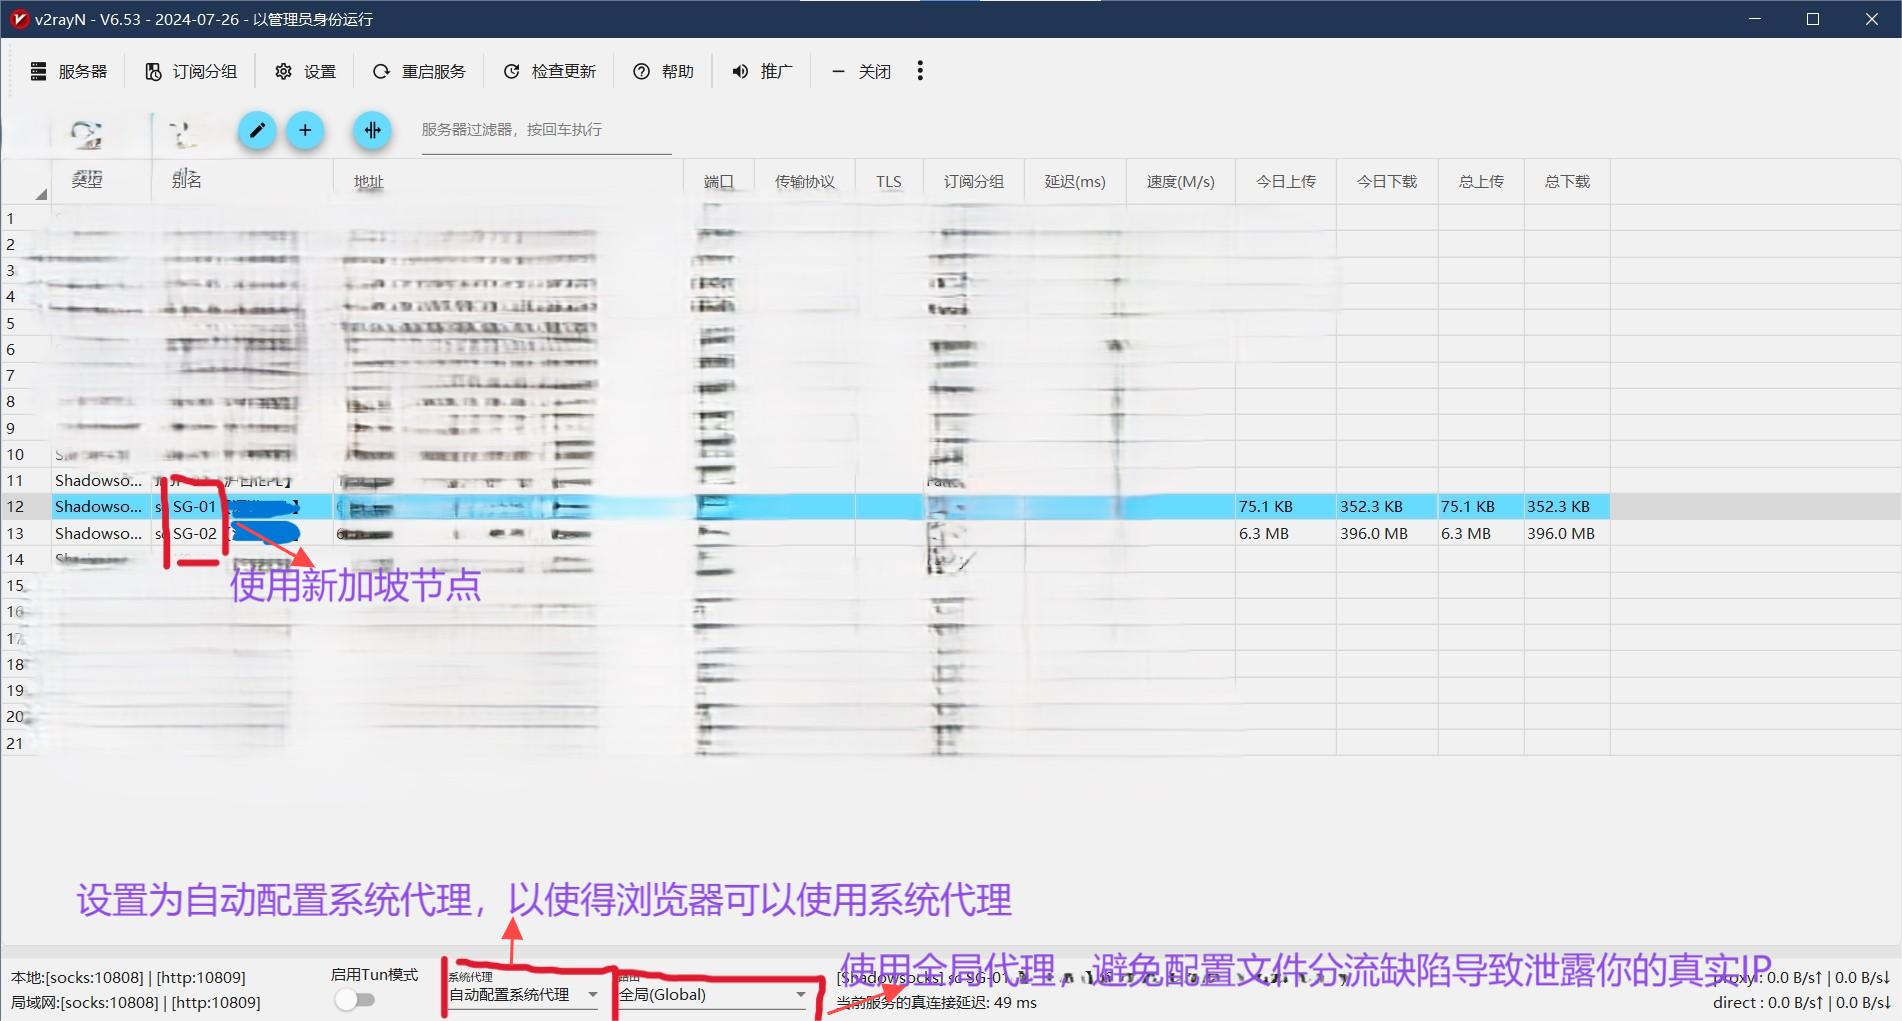Click the select-all corner of the grid
Image resolution: width=1902 pixels, height=1021 pixels.
point(27,181)
